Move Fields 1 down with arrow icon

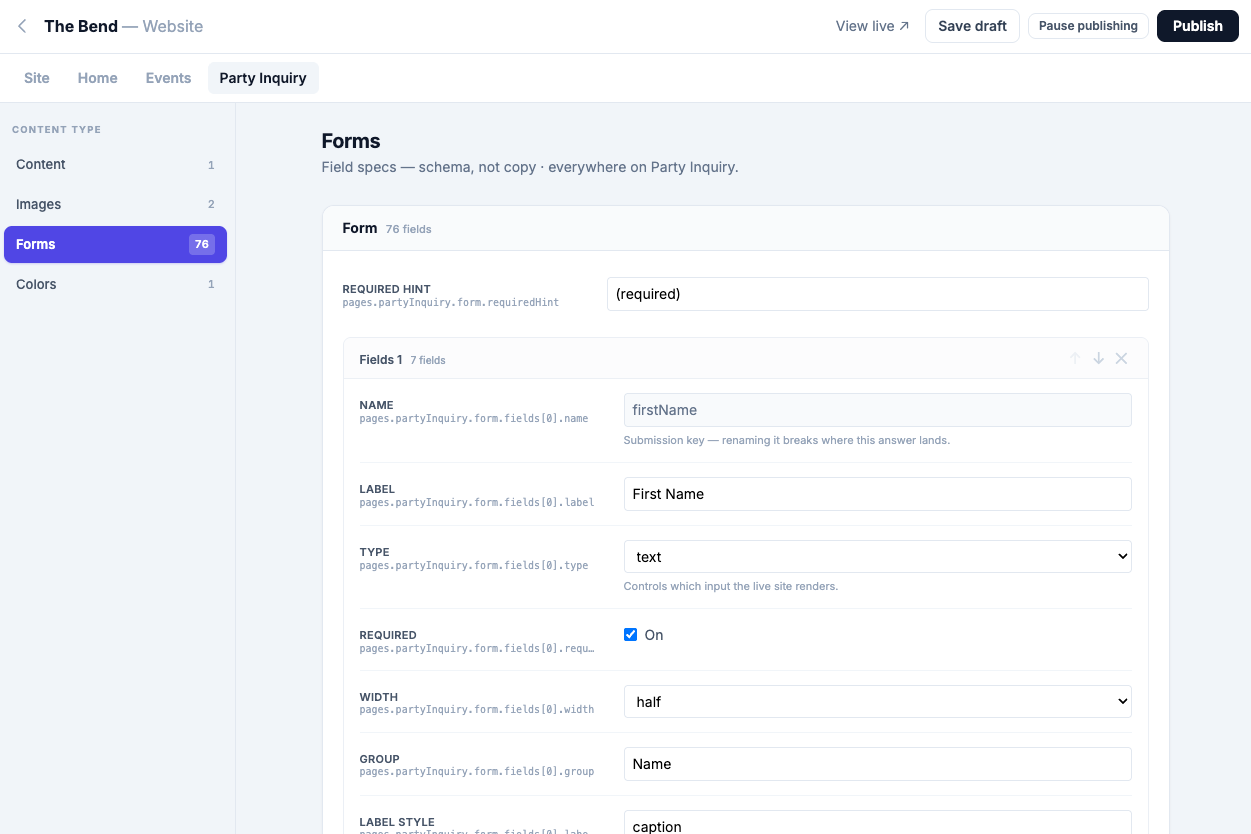(1098, 358)
